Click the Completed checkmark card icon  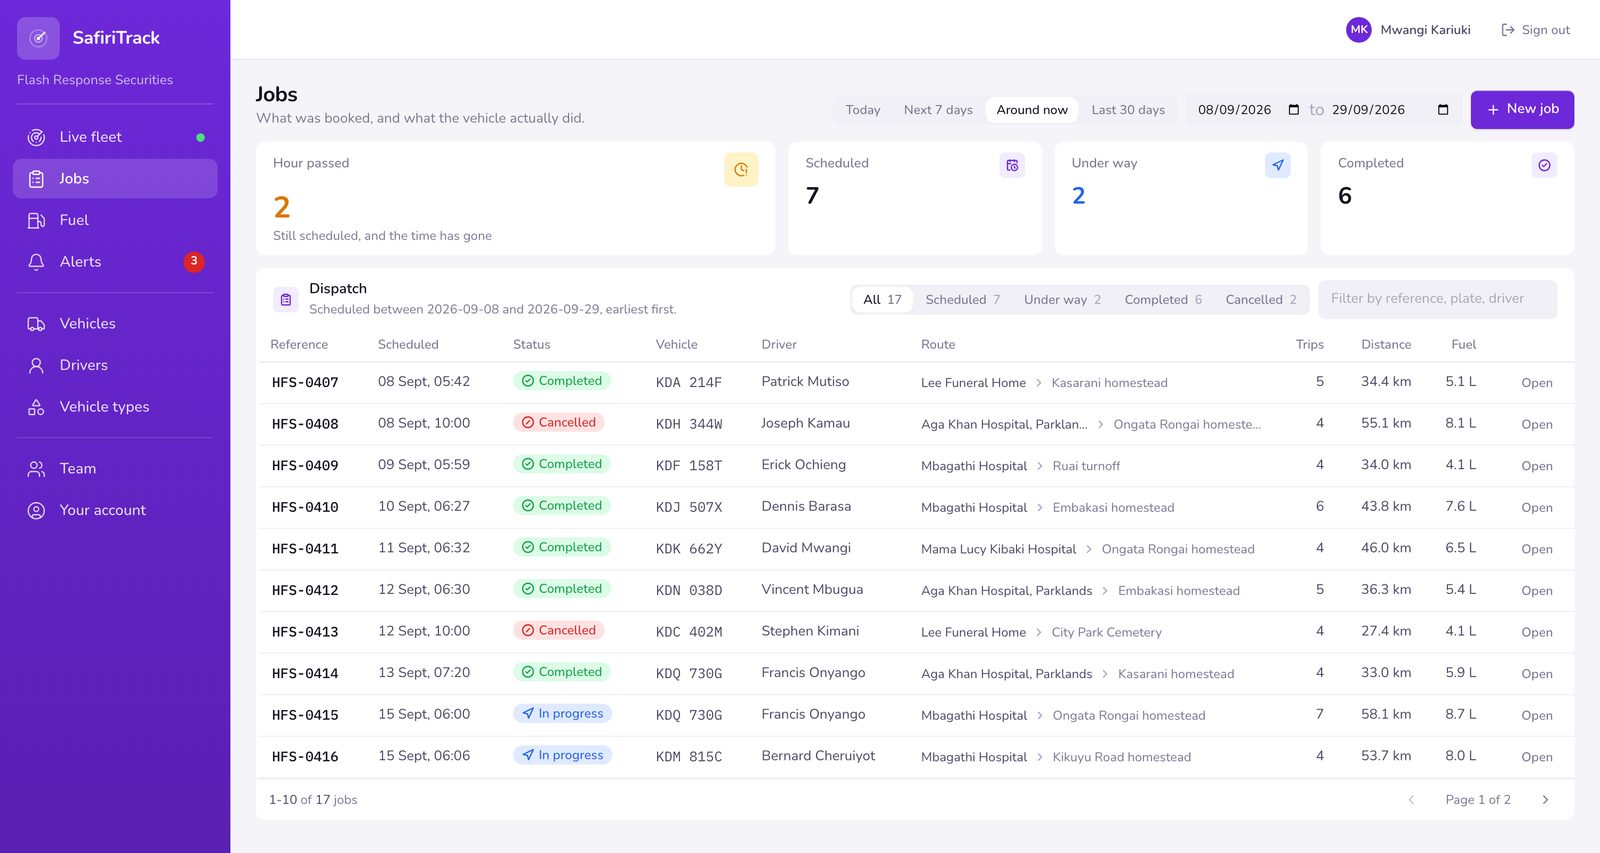click(1544, 165)
